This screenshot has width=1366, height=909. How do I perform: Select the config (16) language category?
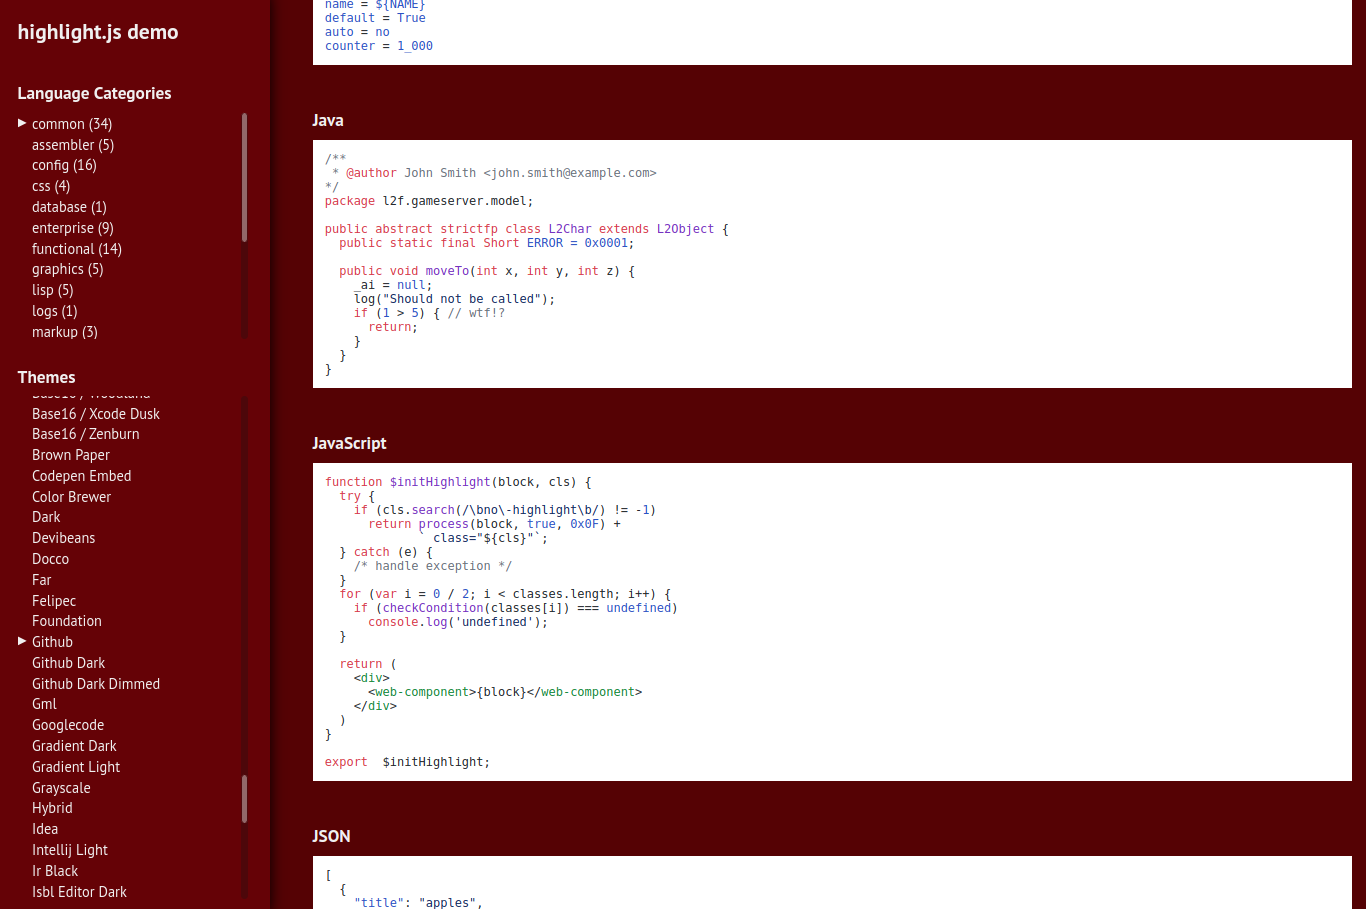tap(64, 165)
